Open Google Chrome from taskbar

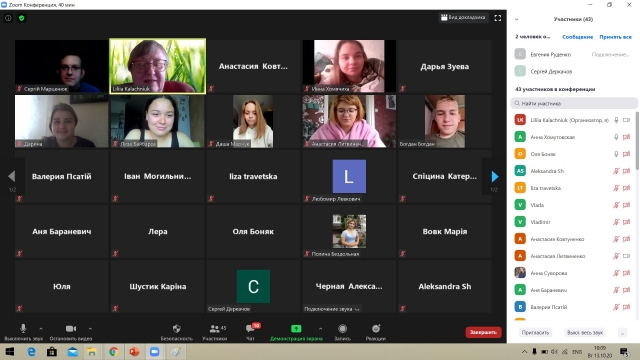point(113,352)
